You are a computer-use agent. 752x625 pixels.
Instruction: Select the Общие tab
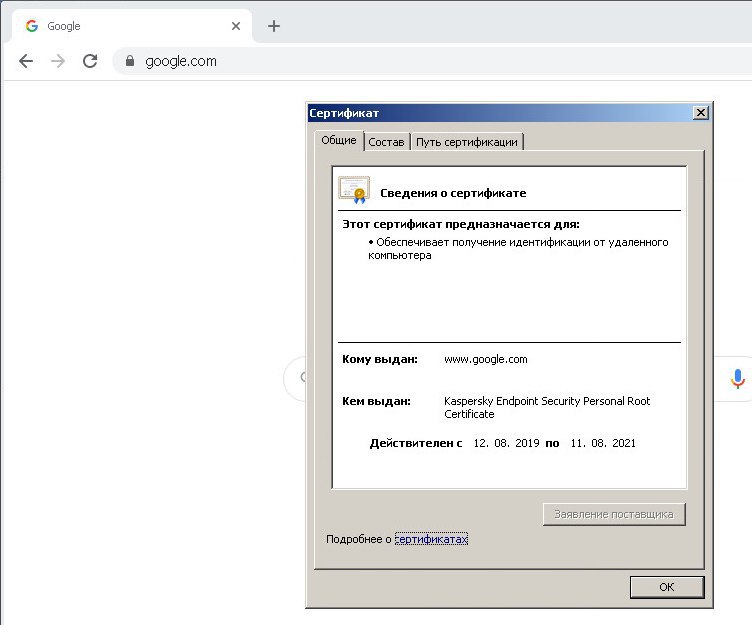339,140
